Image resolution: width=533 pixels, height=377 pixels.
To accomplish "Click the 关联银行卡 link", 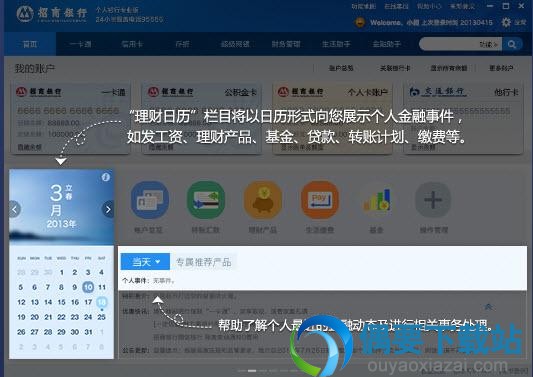I will [x=395, y=68].
